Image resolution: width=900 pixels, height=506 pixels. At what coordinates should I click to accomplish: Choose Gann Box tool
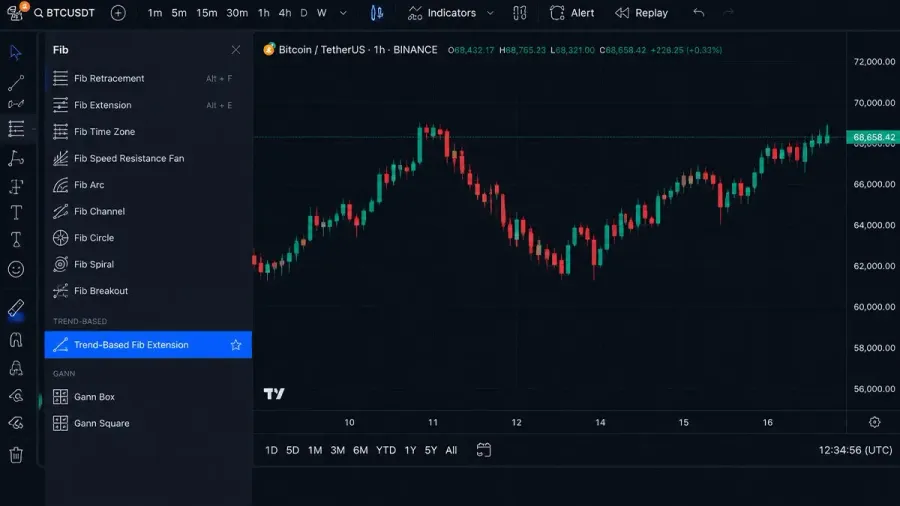tap(148, 396)
